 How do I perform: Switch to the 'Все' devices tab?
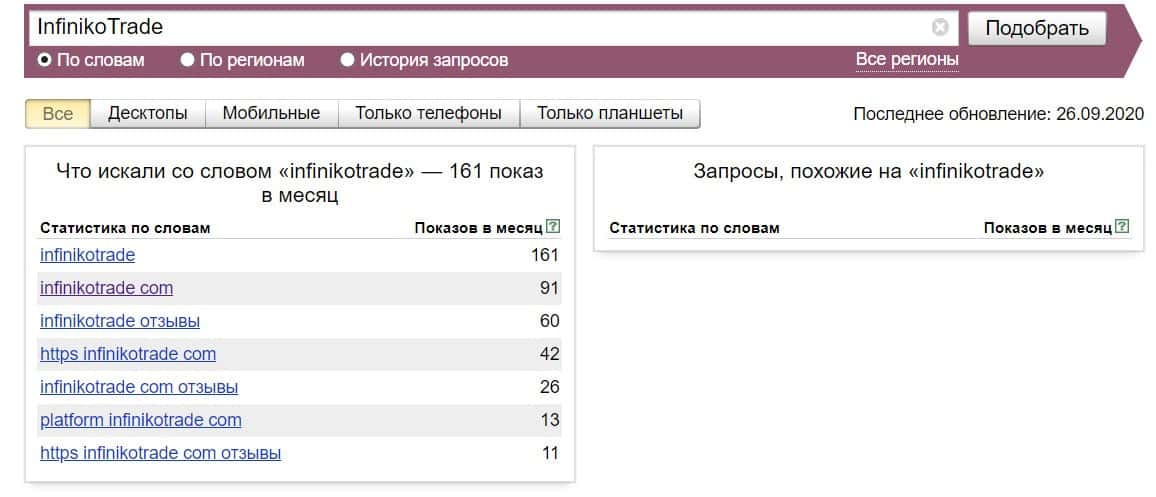[58, 113]
